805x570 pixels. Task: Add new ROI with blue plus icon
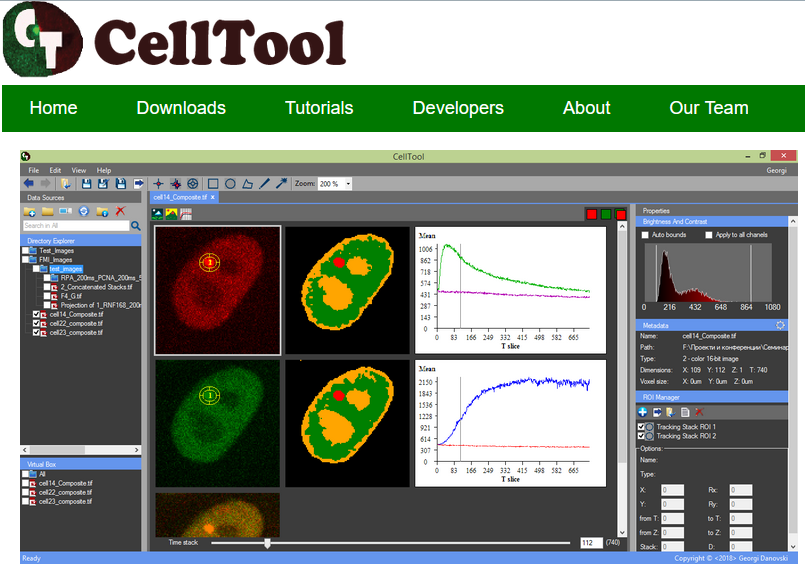pos(642,412)
